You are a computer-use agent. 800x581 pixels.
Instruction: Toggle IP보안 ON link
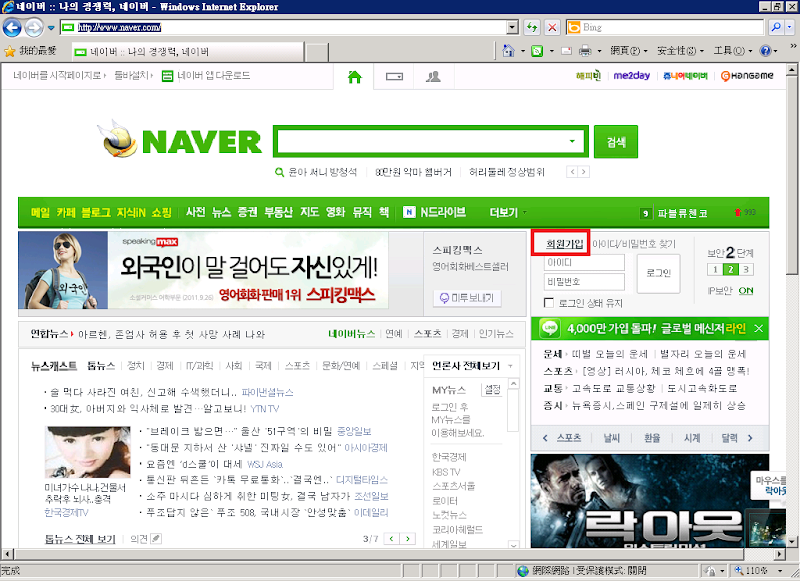tap(746, 290)
